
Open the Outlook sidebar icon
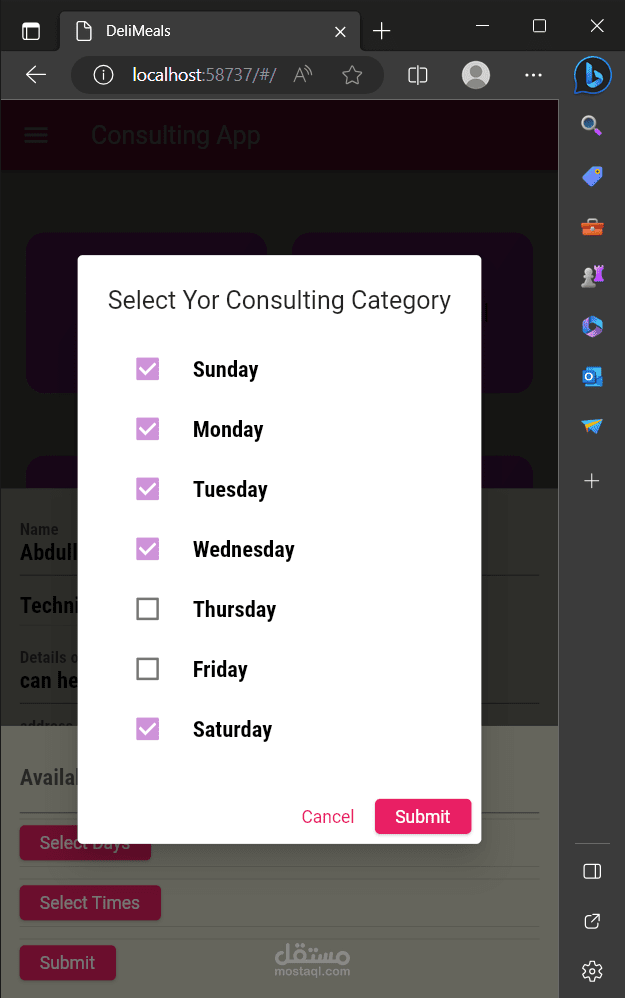592,376
